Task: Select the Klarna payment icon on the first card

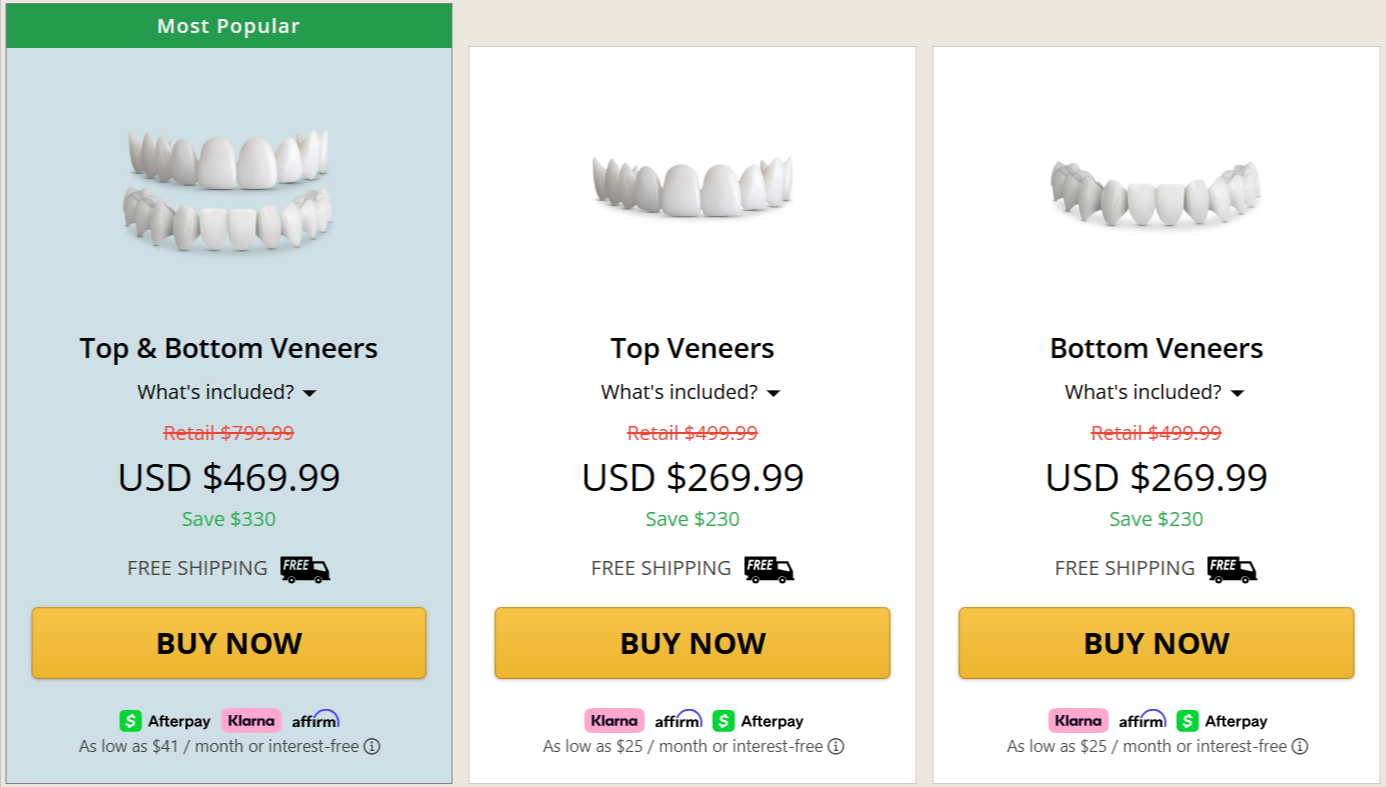Action: coord(250,720)
